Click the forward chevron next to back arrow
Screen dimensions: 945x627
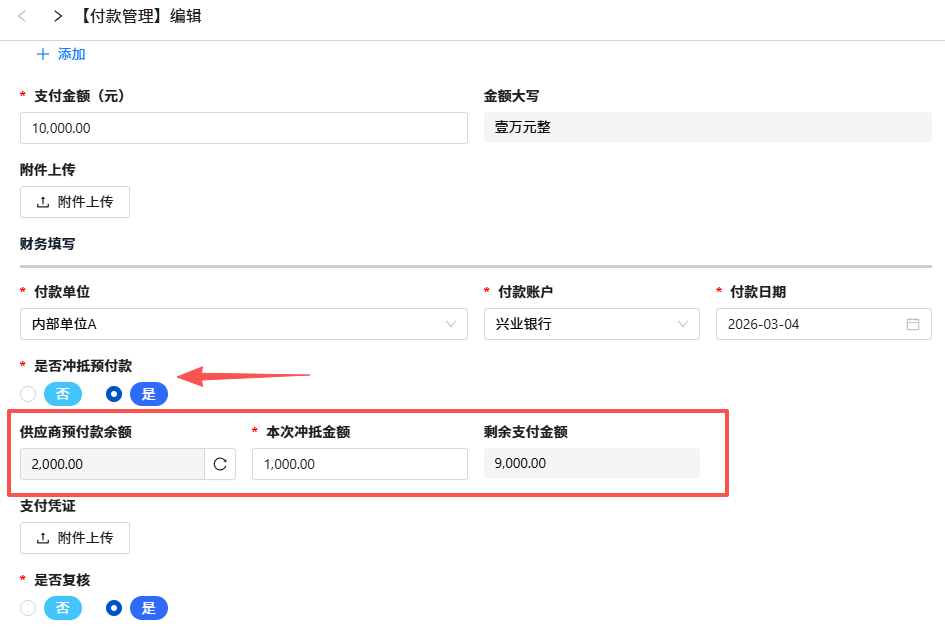click(x=57, y=17)
